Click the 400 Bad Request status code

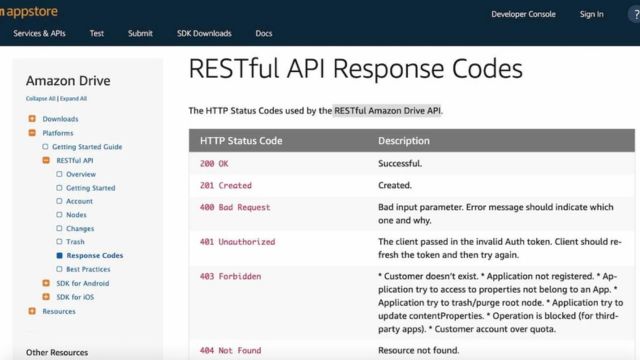(235, 207)
